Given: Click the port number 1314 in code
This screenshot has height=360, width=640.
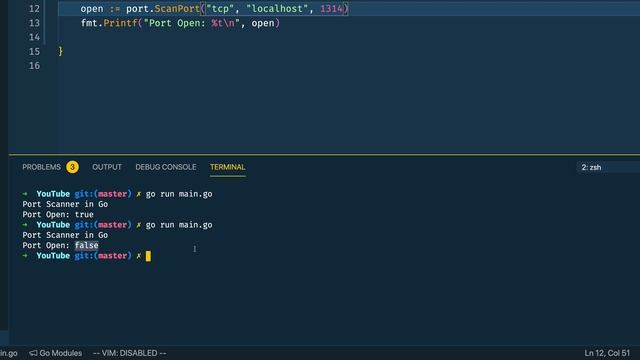Looking at the screenshot, I should pyautogui.click(x=331, y=9).
